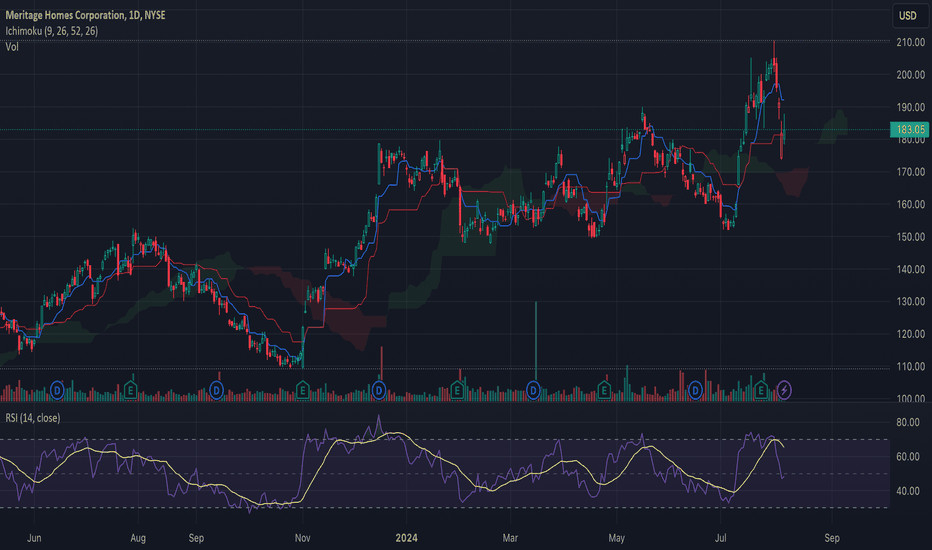932x550 pixels.
Task: Click the 140.00 price axis label
Action: pos(911,269)
